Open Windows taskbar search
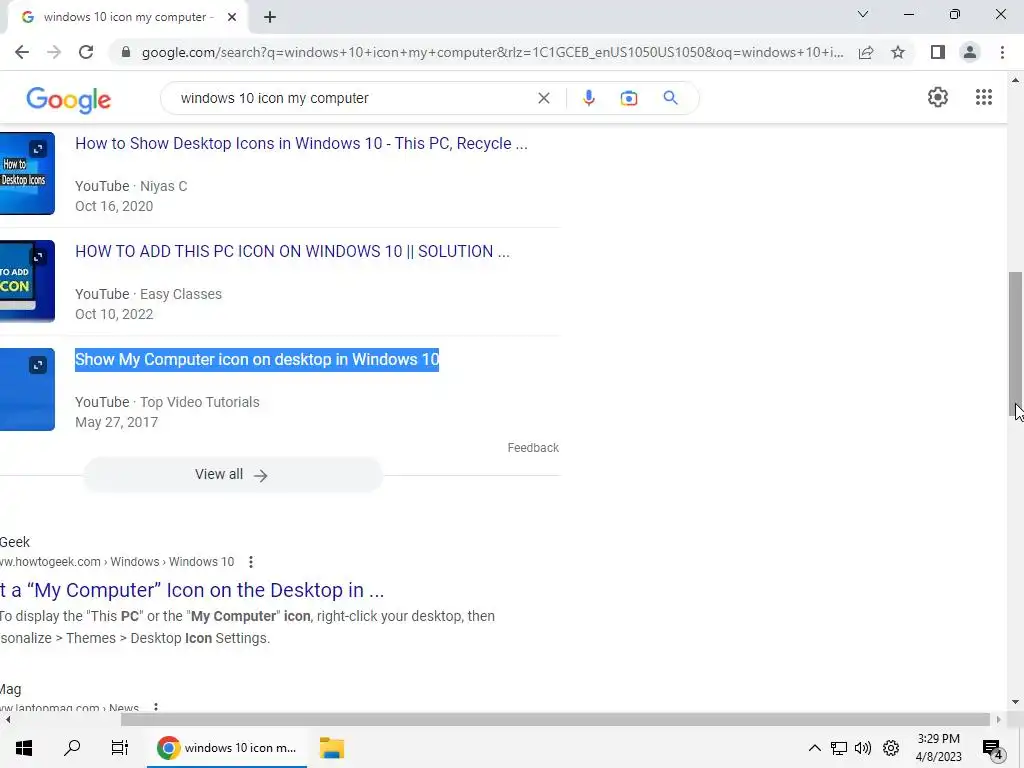The image size is (1024, 768). point(72,748)
